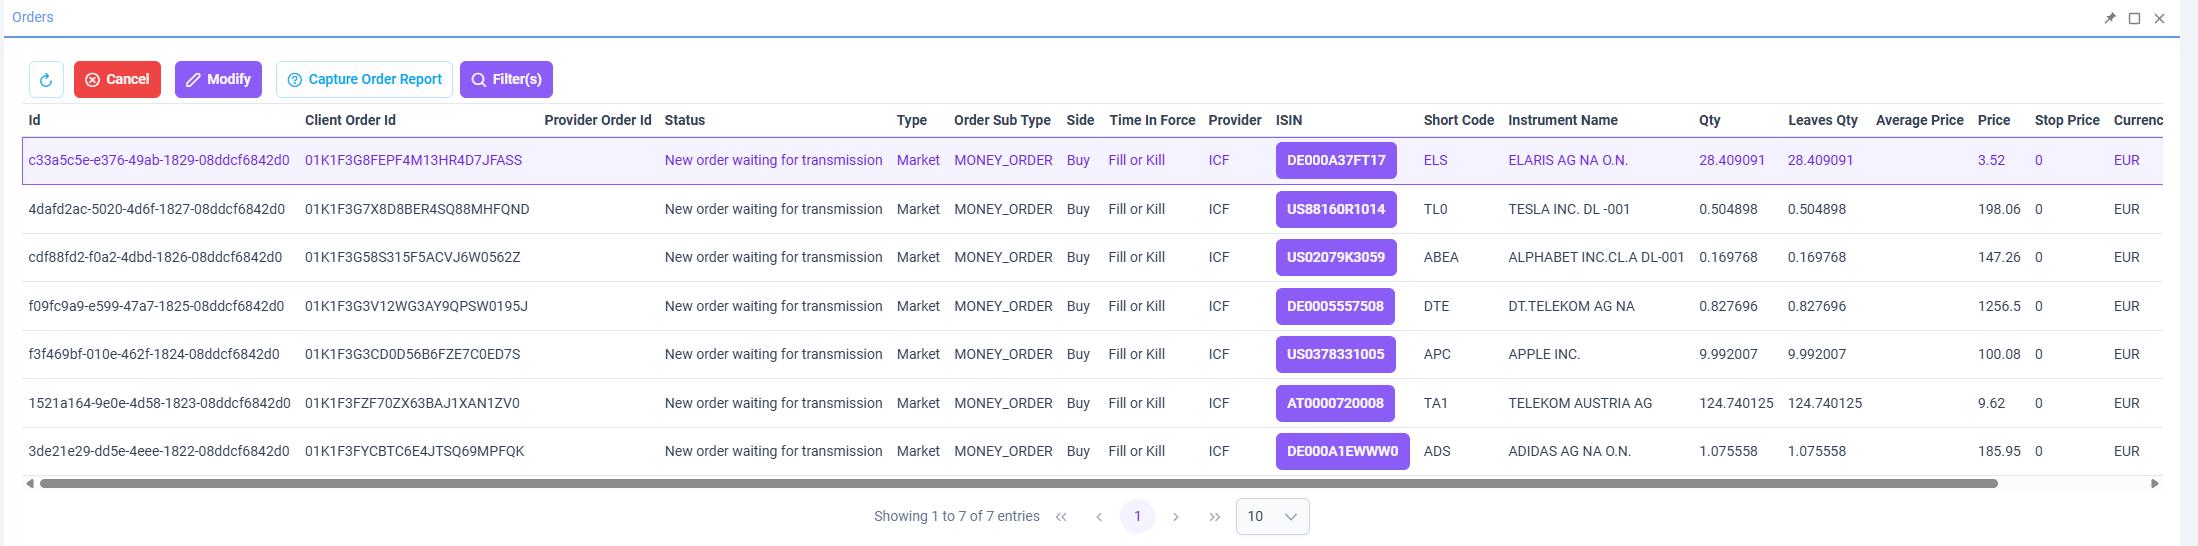The image size is (2198, 546).
Task: Sort by Qty column header
Action: 1710,120
